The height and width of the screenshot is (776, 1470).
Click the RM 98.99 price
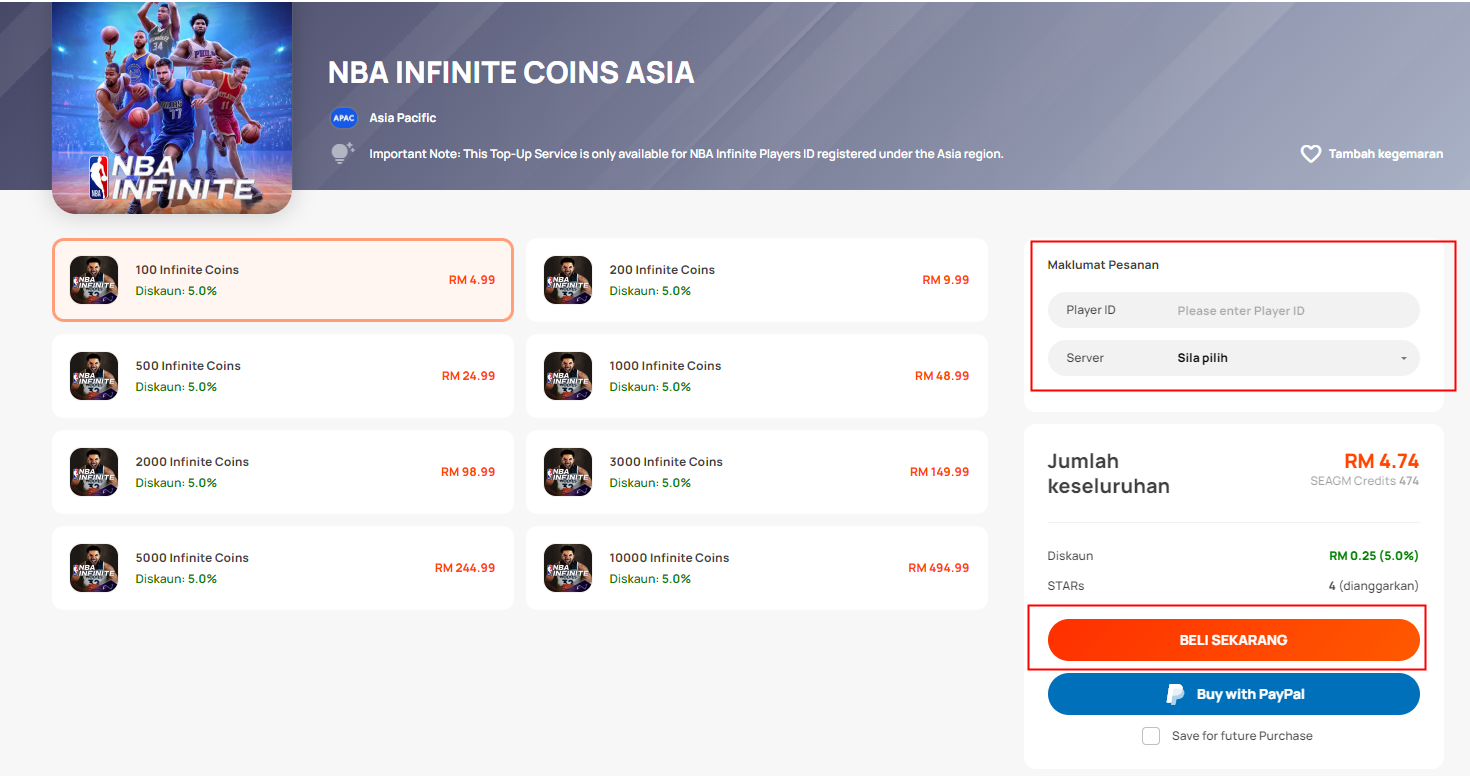click(x=468, y=472)
